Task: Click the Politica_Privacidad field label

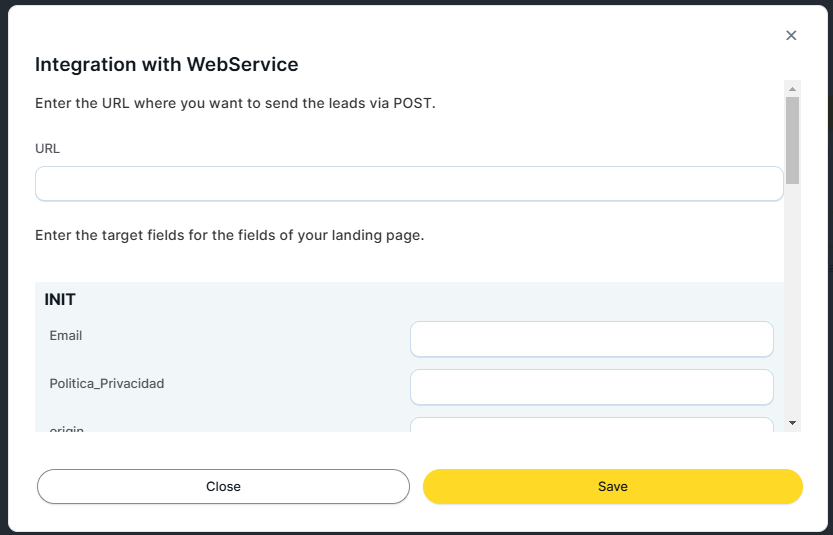Action: click(107, 383)
